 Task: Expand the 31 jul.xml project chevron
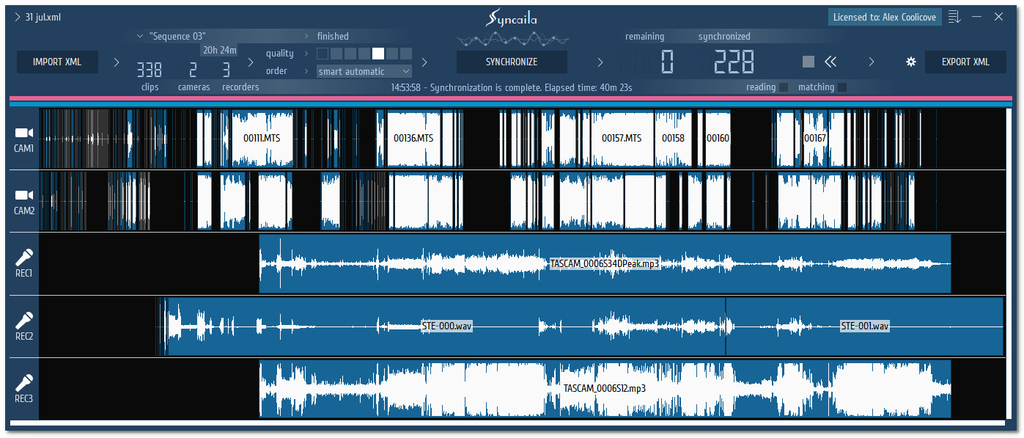click(16, 16)
